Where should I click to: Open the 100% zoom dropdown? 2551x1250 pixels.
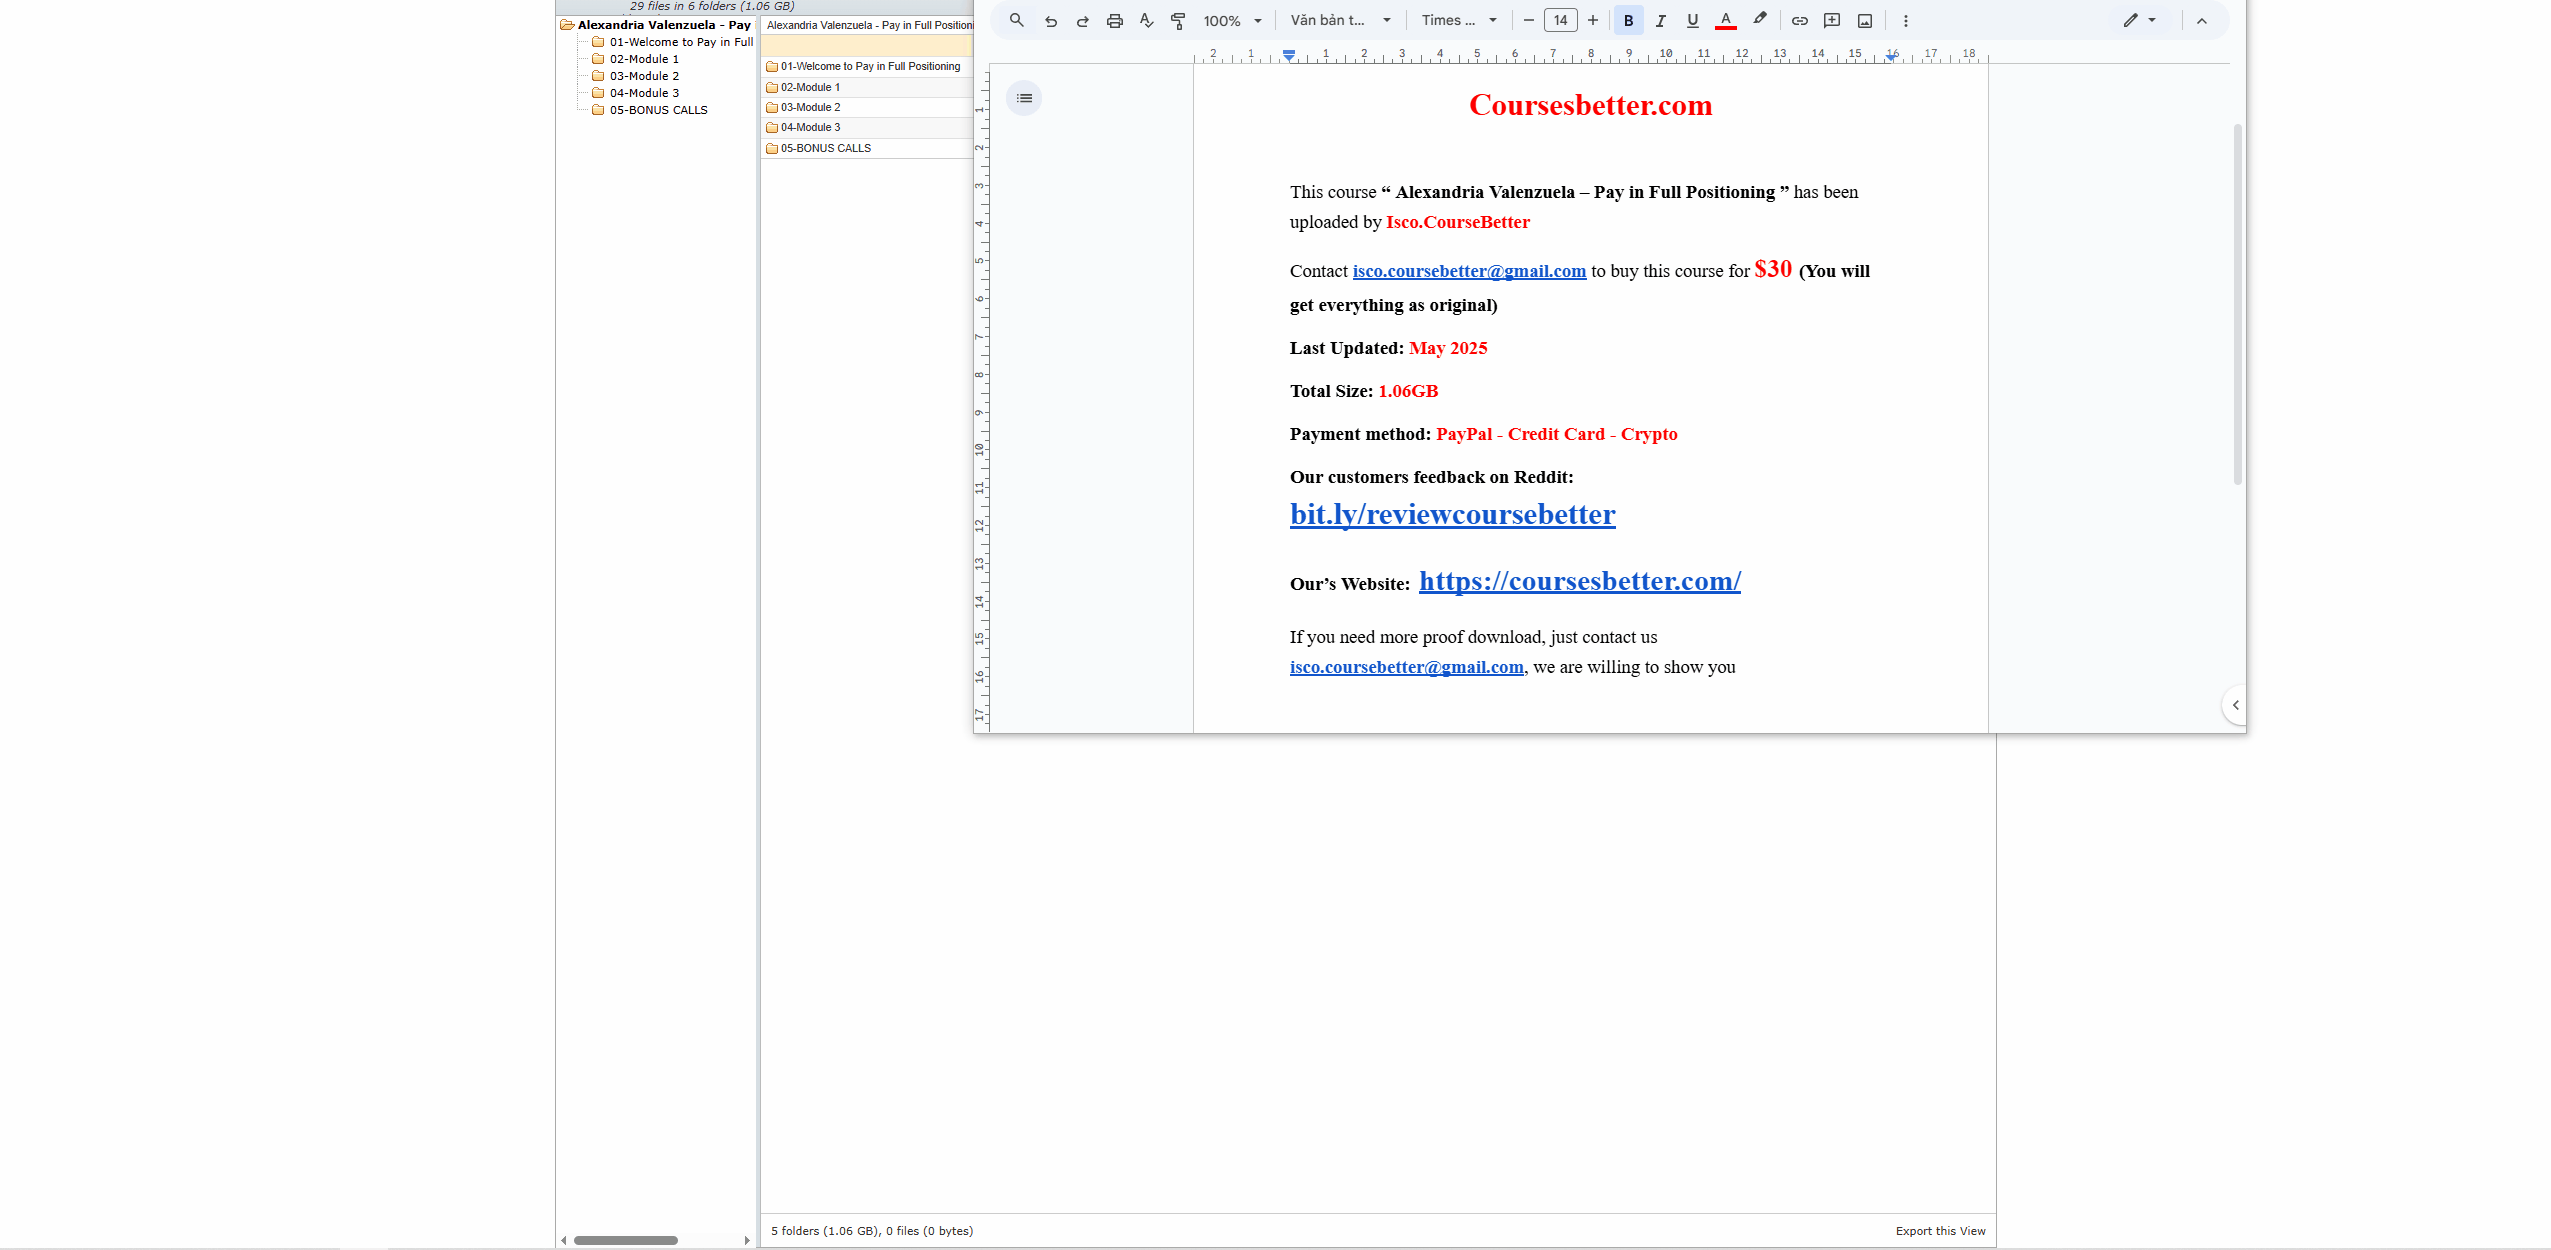(x=1232, y=20)
